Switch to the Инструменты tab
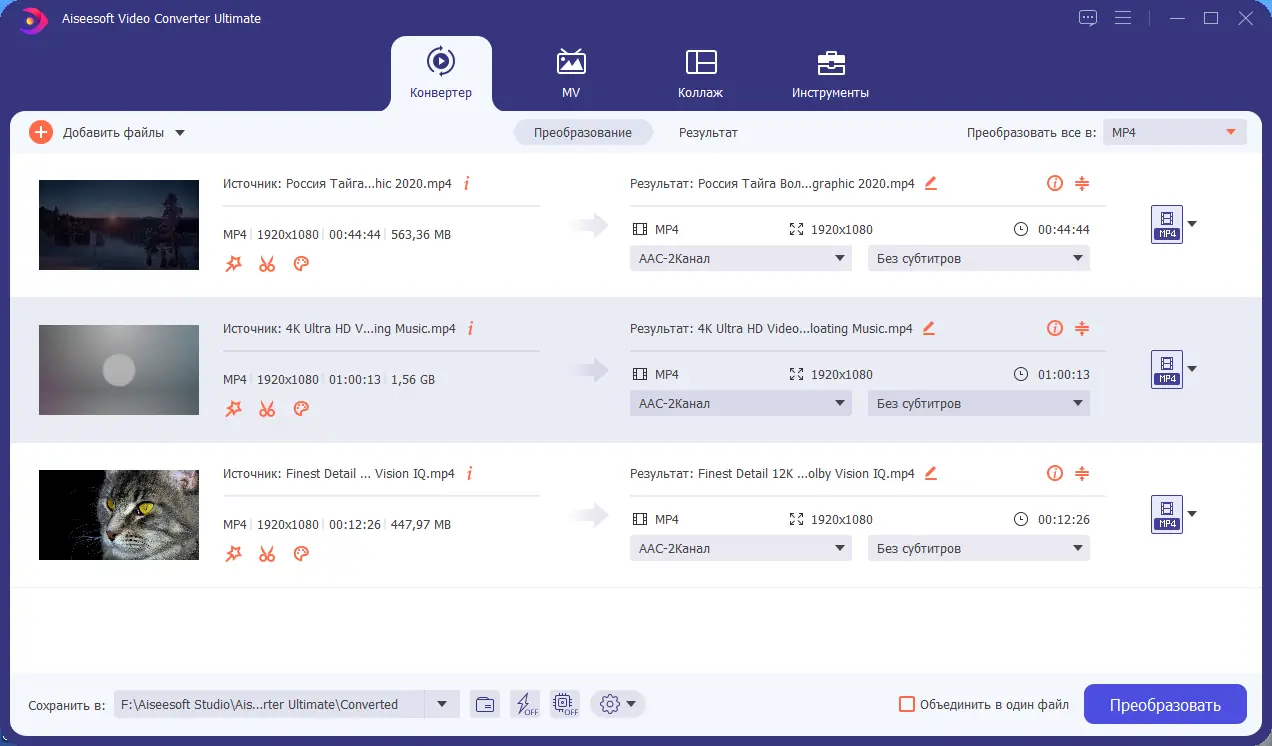1272x746 pixels. click(830, 73)
